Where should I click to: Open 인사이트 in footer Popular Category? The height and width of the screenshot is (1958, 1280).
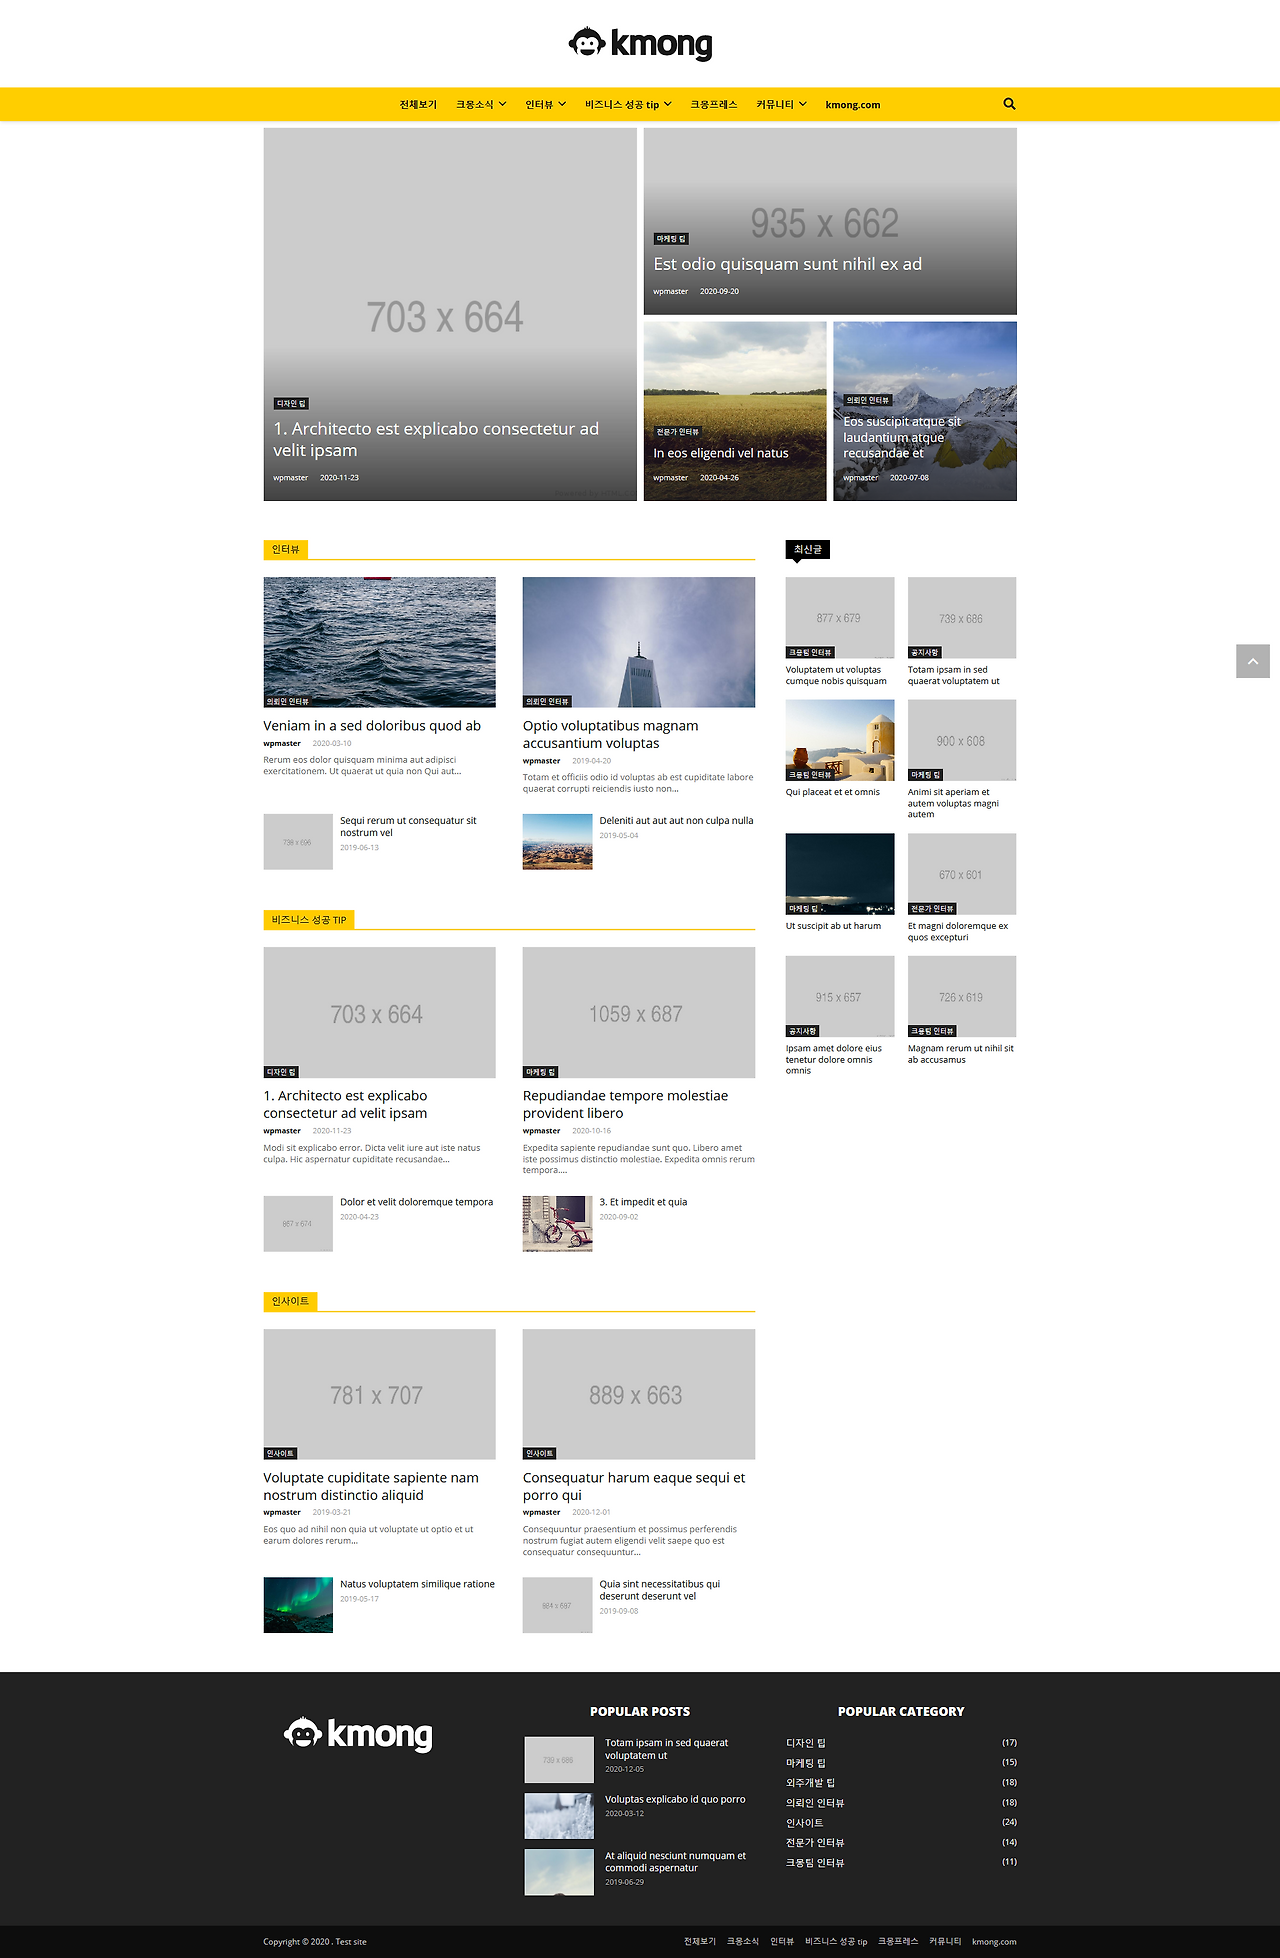805,1823
